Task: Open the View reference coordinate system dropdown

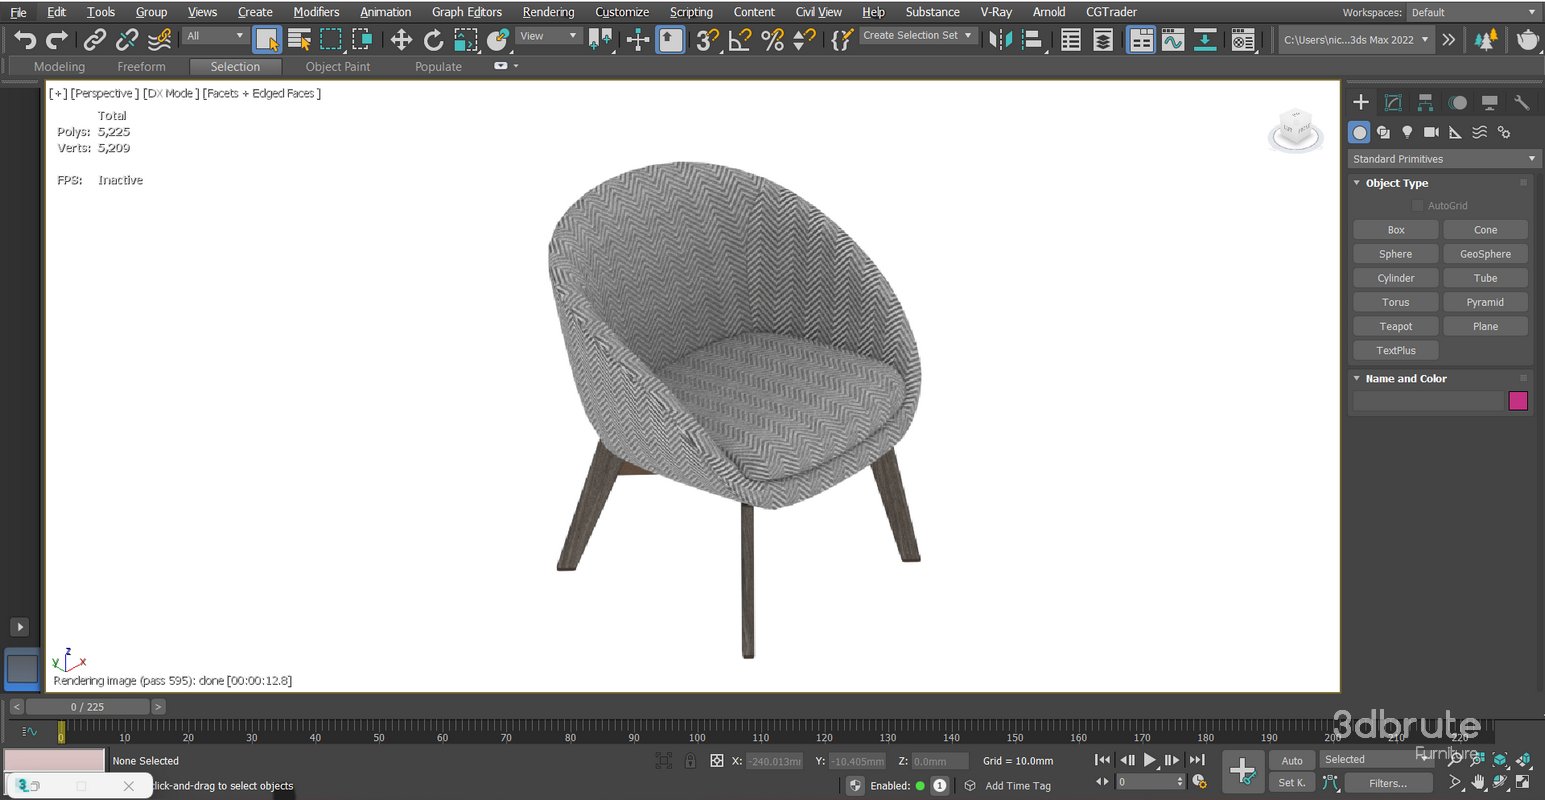Action: click(x=548, y=35)
